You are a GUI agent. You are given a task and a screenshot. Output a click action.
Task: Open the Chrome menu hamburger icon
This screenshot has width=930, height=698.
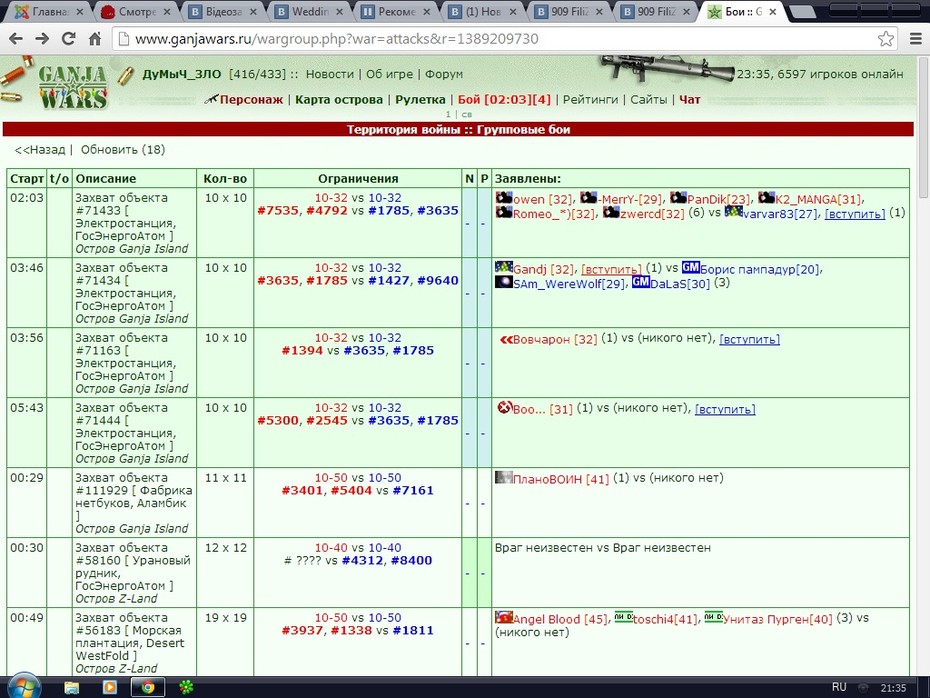point(915,39)
